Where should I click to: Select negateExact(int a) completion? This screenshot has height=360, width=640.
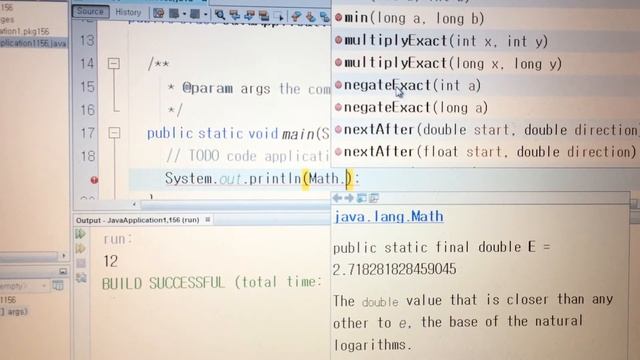[x=485, y=85]
